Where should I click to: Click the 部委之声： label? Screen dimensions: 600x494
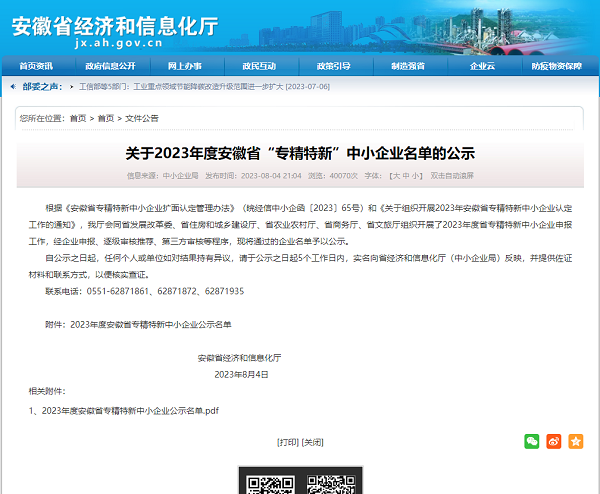[x=42, y=86]
